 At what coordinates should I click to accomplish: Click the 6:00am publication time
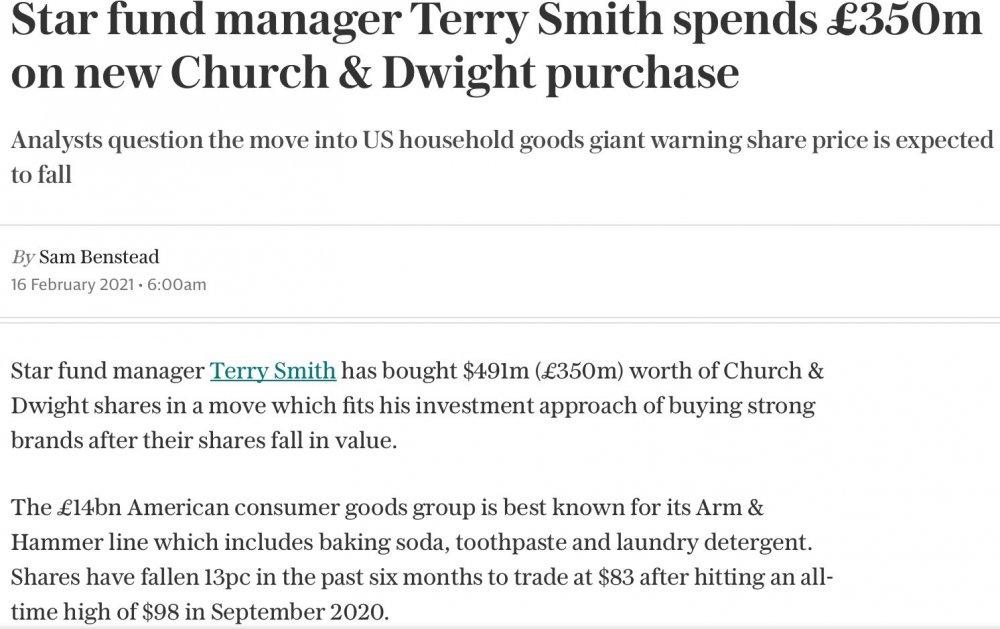177,285
